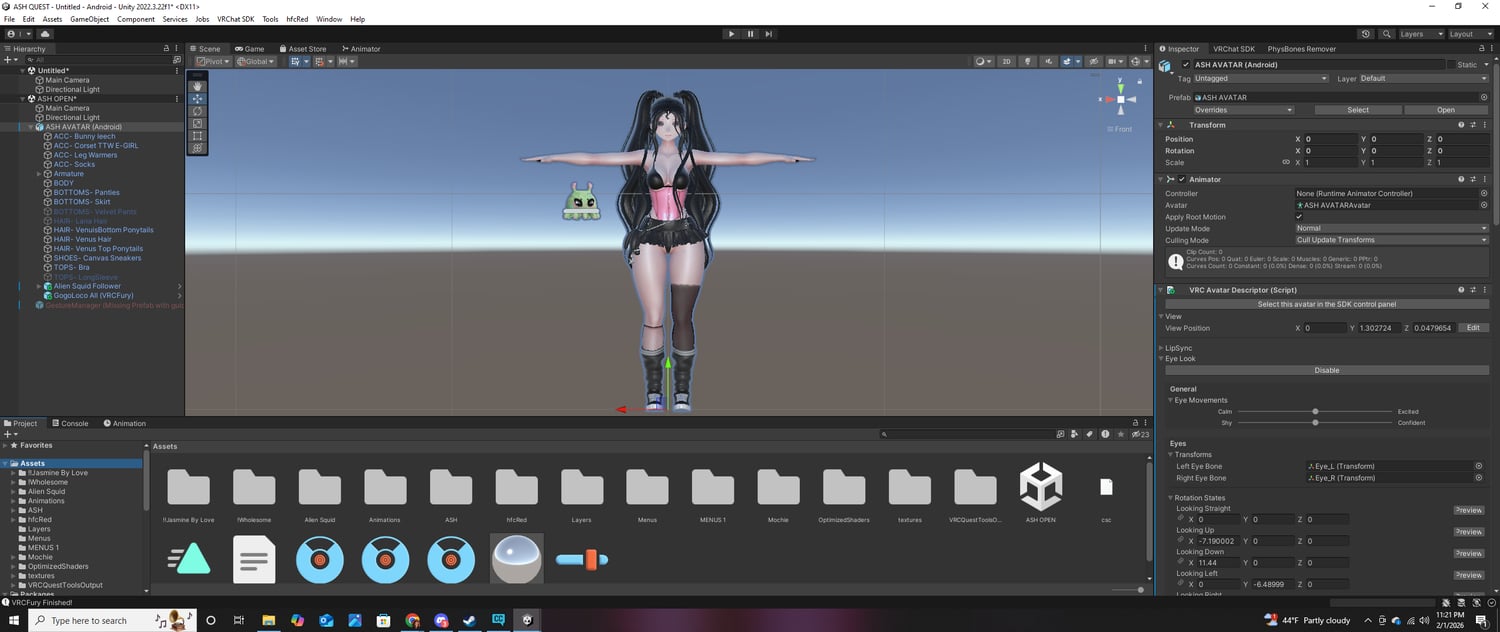Screen dimensions: 1500x632
Task: Click the Pause button
Action: pyautogui.click(x=750, y=34)
